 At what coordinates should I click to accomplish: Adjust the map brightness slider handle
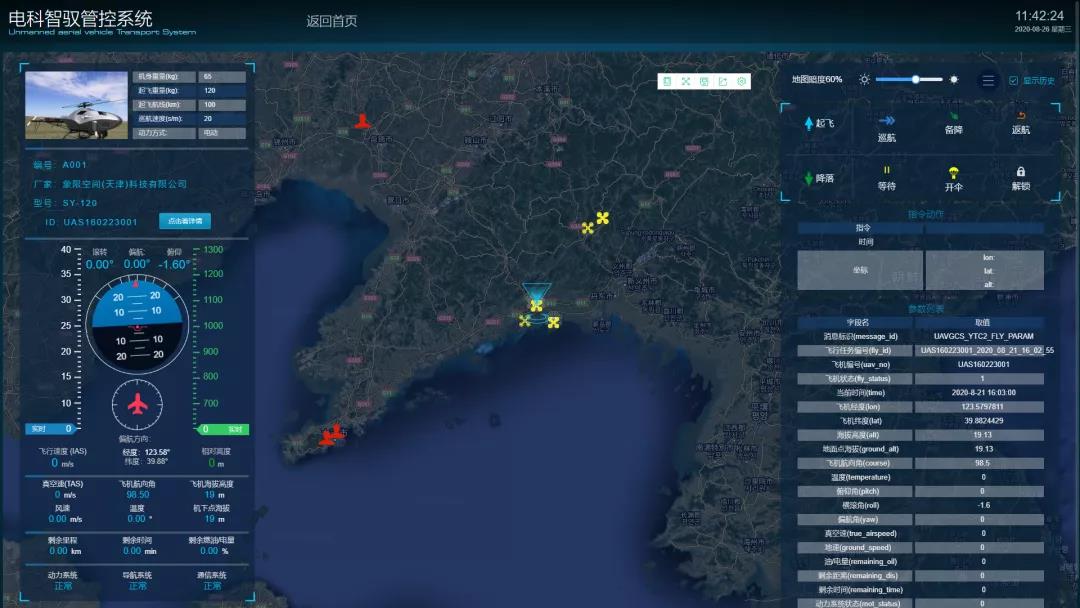coord(914,80)
